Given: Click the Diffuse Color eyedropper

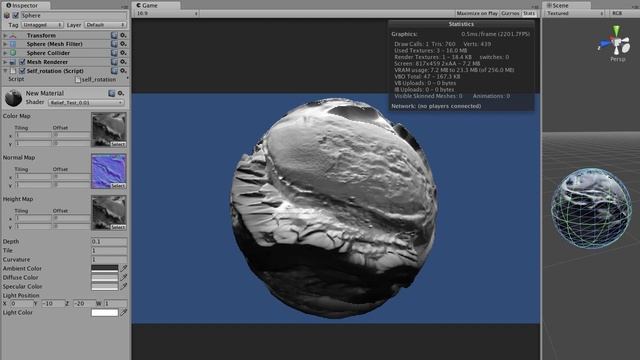Looking at the screenshot, I should (x=124, y=277).
